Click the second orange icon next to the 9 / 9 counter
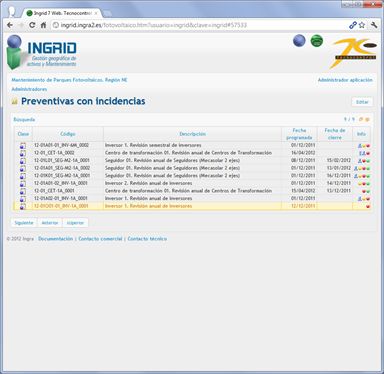 pos(367,120)
